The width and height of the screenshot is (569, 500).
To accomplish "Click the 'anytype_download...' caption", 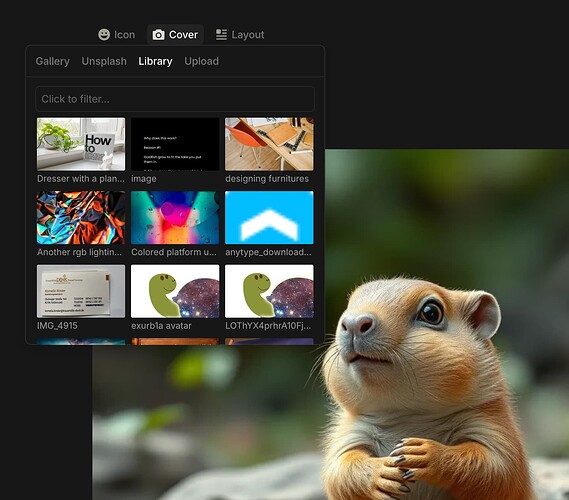I will pyautogui.click(x=268, y=252).
